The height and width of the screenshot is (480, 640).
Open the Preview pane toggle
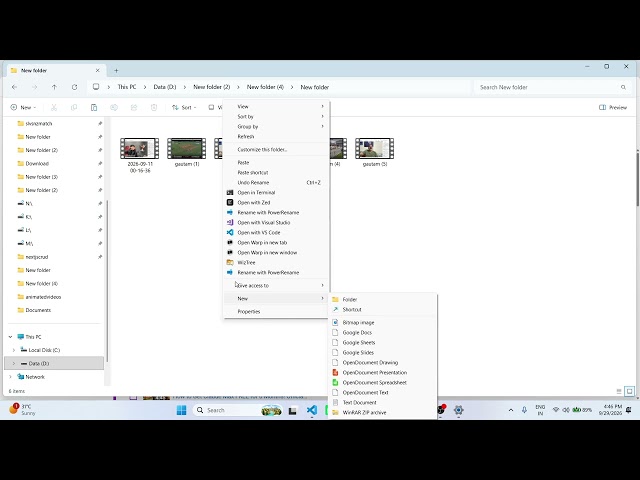(x=613, y=107)
